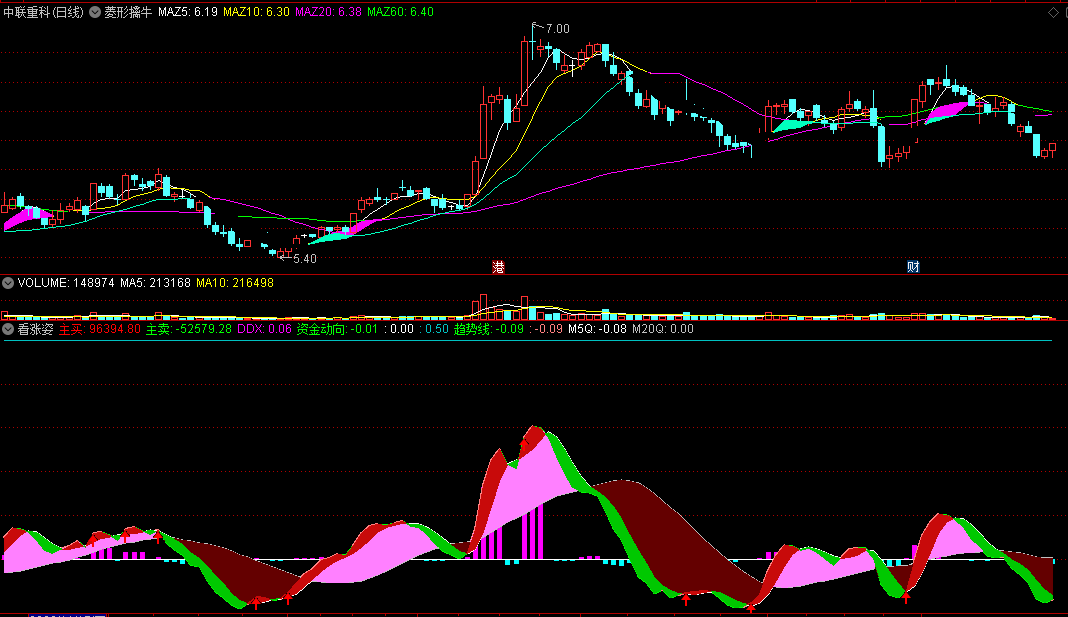Click the 资金动向: -0.01 value
Screen dimensions: 1068x617
pyautogui.click(x=337, y=329)
